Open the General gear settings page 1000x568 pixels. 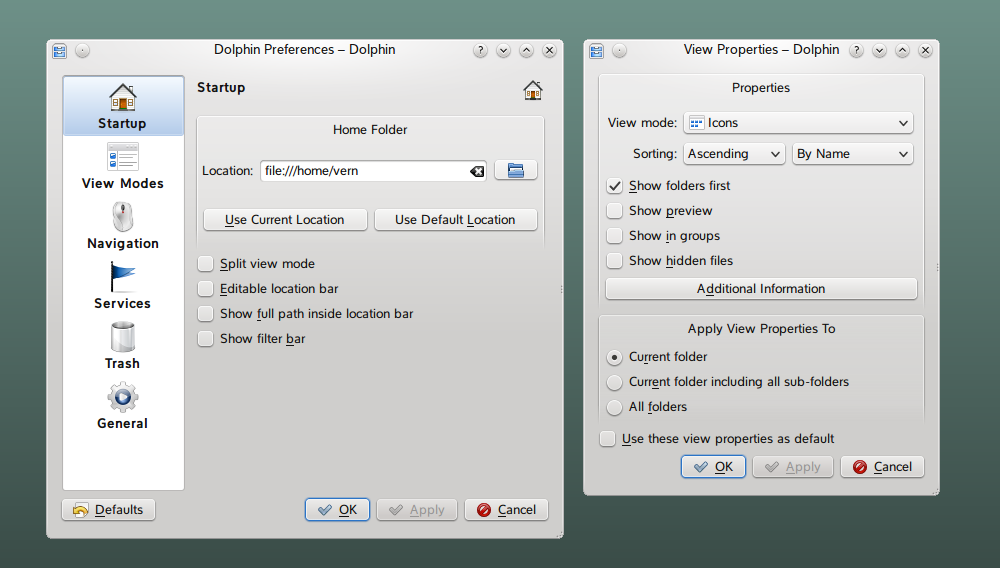[x=122, y=406]
